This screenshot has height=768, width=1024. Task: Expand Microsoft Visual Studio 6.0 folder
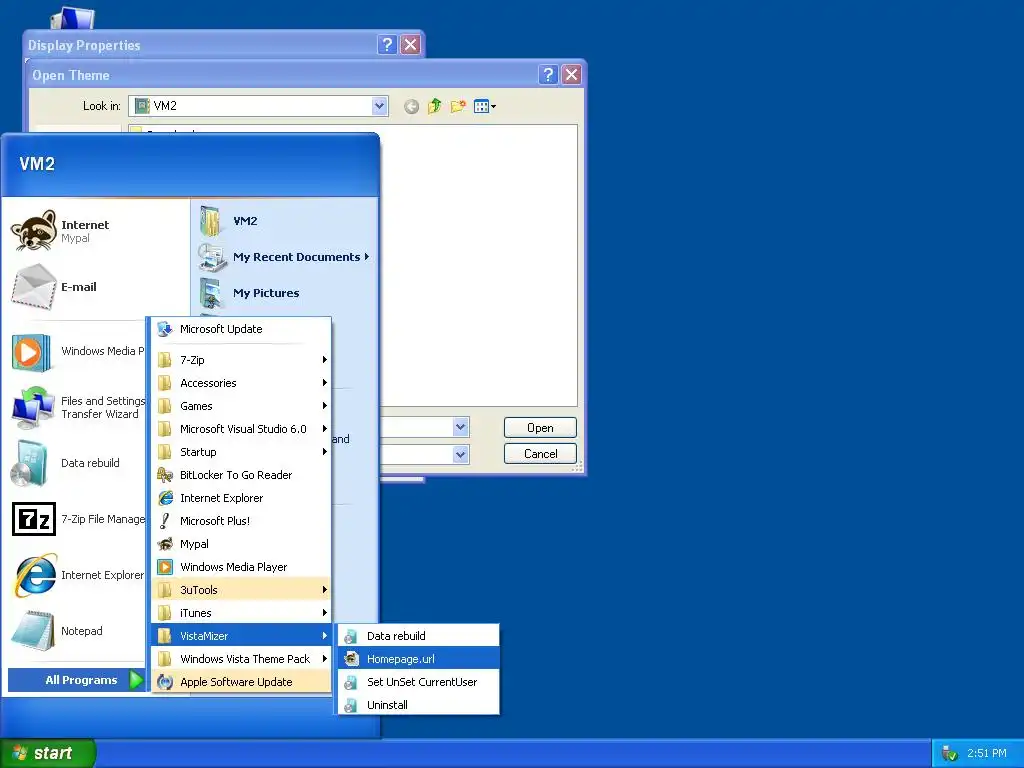point(241,429)
